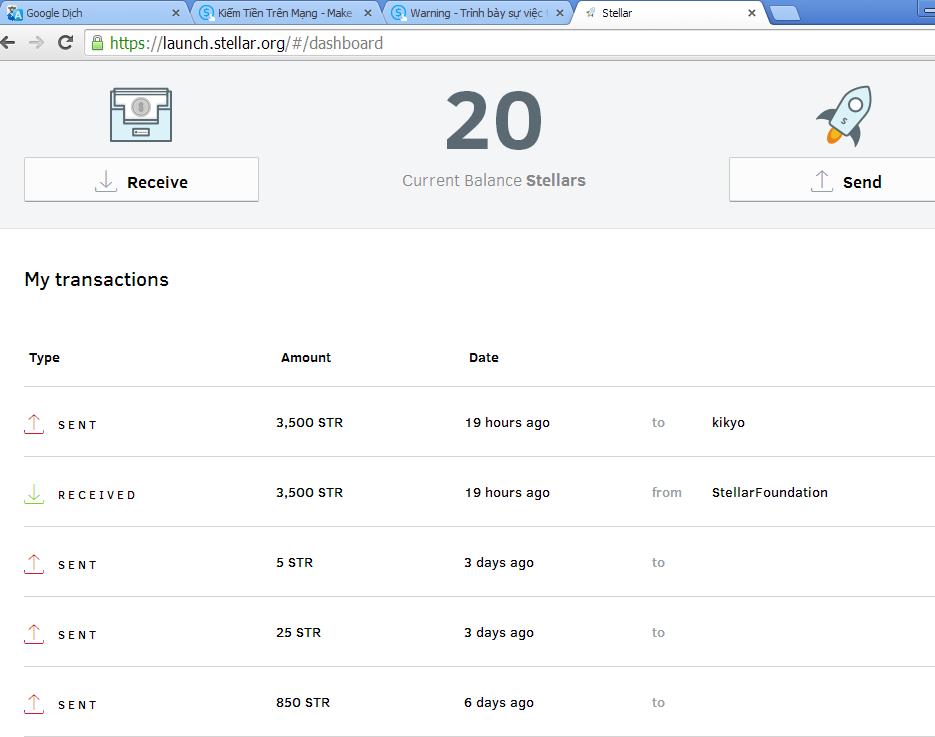Click the Type column header
The image size is (935, 737).
pos(45,358)
